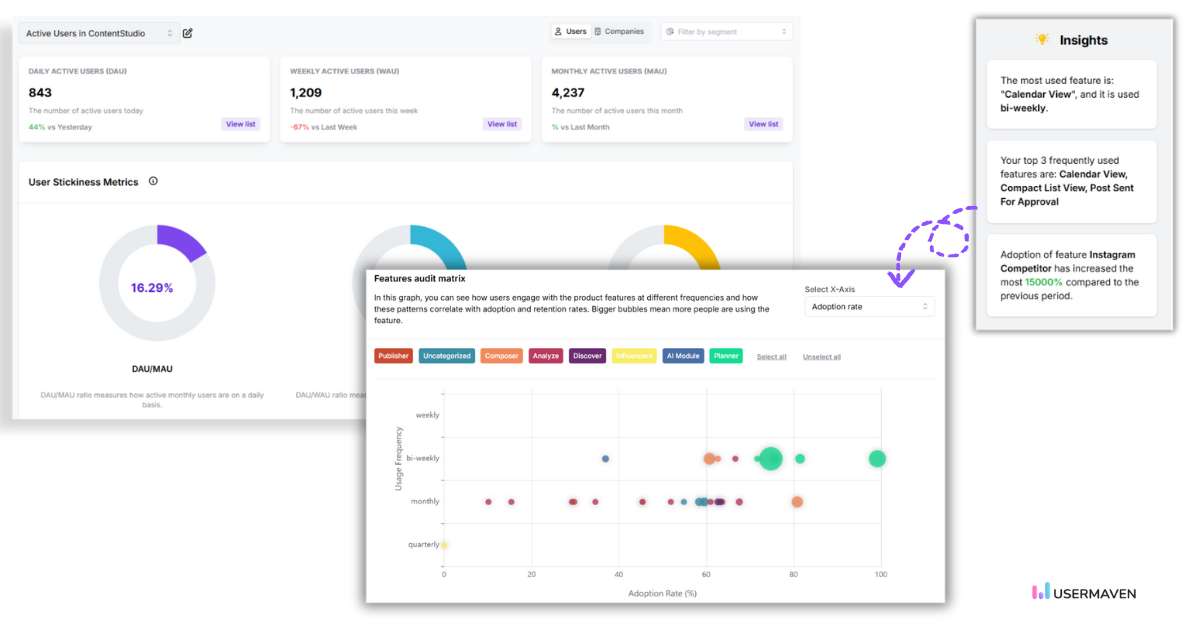Click the weekly active users value 1,209
This screenshot has height=630, width=1200.
click(x=305, y=92)
